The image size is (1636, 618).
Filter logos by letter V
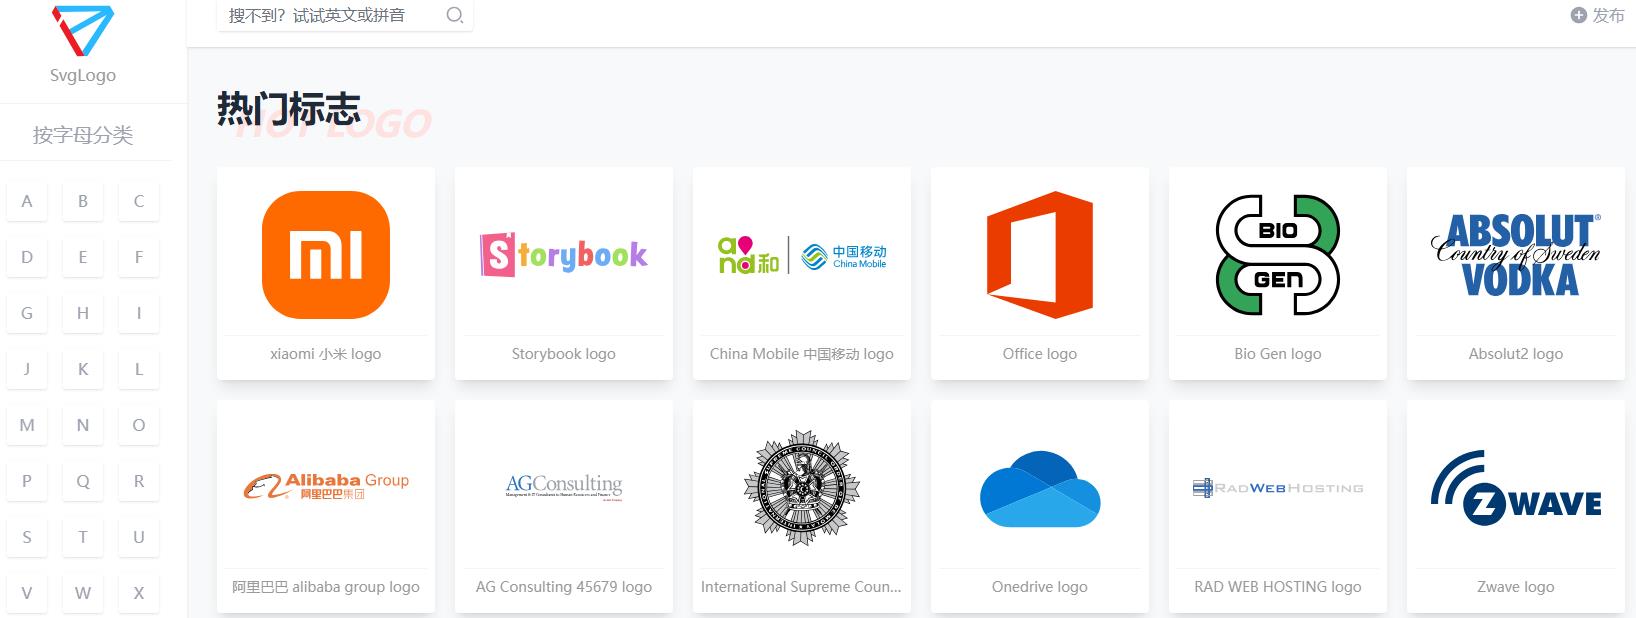pos(27,593)
